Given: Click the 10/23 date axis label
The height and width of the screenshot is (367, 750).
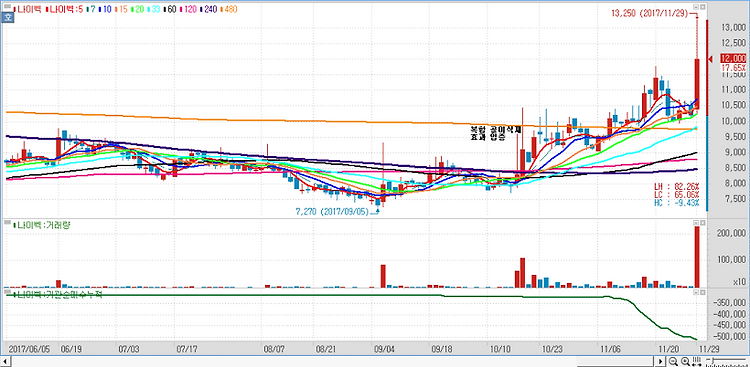Looking at the screenshot, I should pyautogui.click(x=551, y=349).
